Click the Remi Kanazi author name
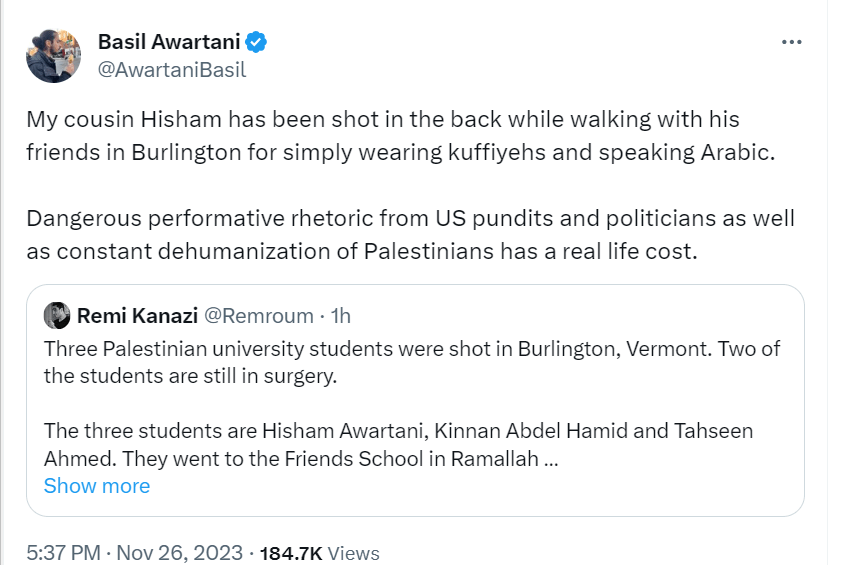Image resolution: width=867 pixels, height=565 pixels. point(137,316)
